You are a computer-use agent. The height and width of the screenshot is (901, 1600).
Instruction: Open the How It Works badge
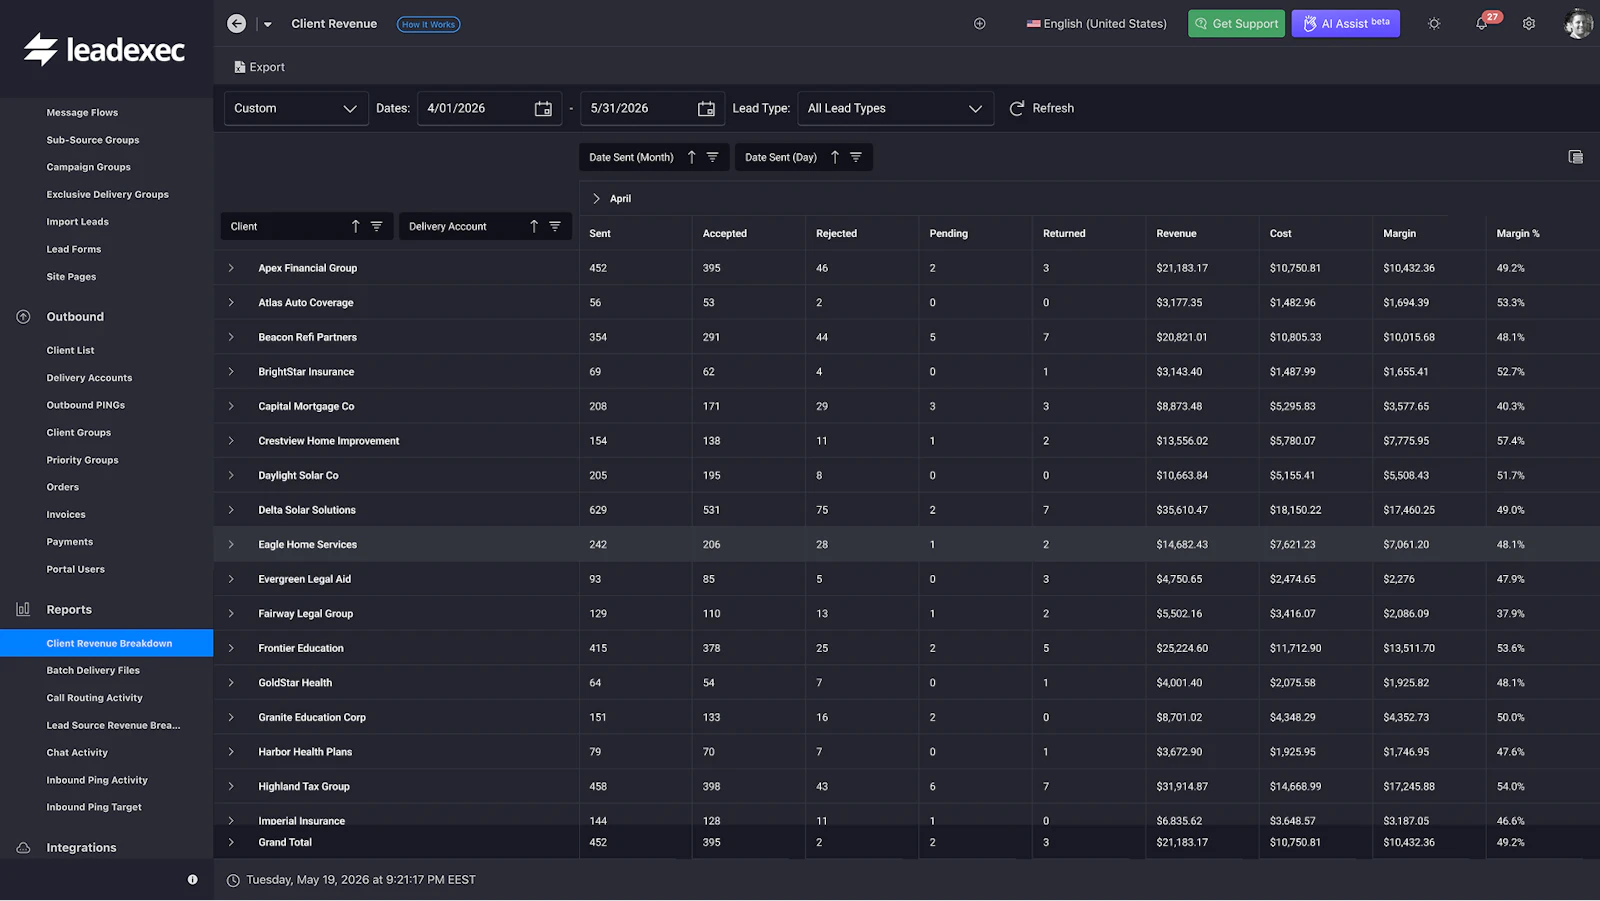(x=428, y=24)
